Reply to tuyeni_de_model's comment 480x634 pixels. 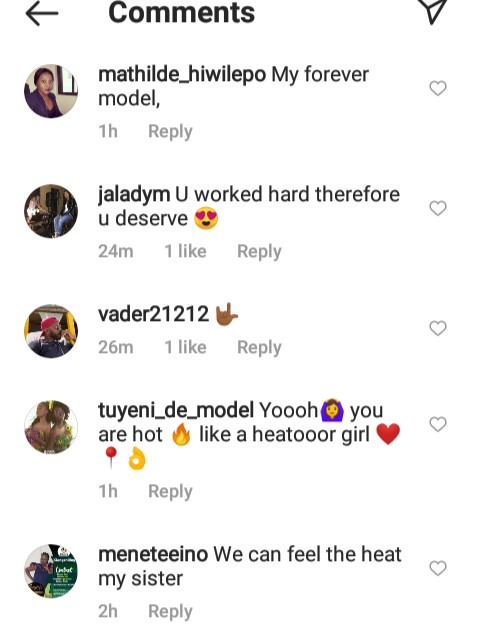coord(170,492)
